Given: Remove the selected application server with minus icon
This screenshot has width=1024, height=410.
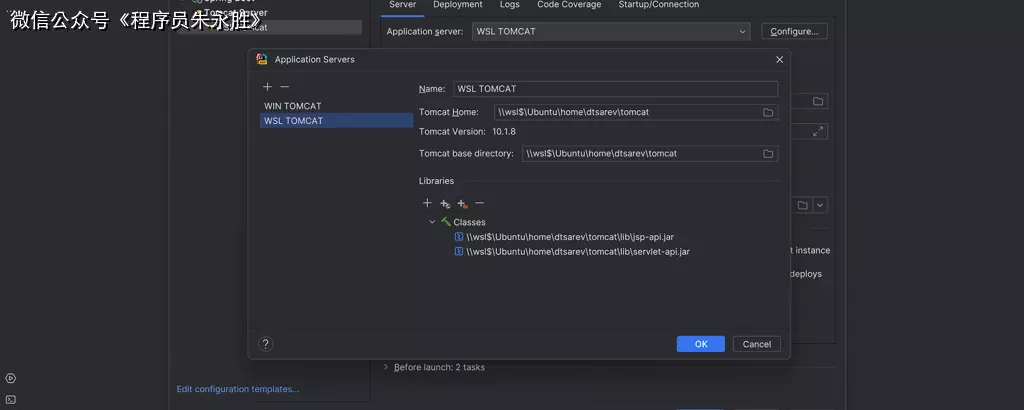Looking at the screenshot, I should click(x=285, y=87).
